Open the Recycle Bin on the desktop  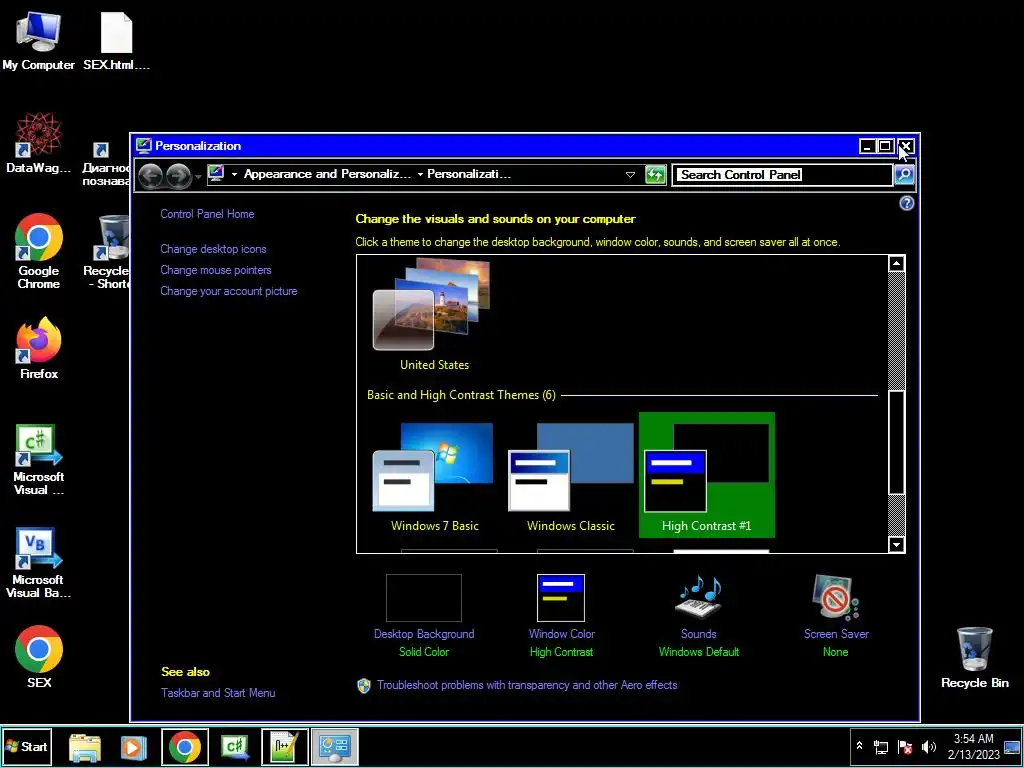[974, 658]
